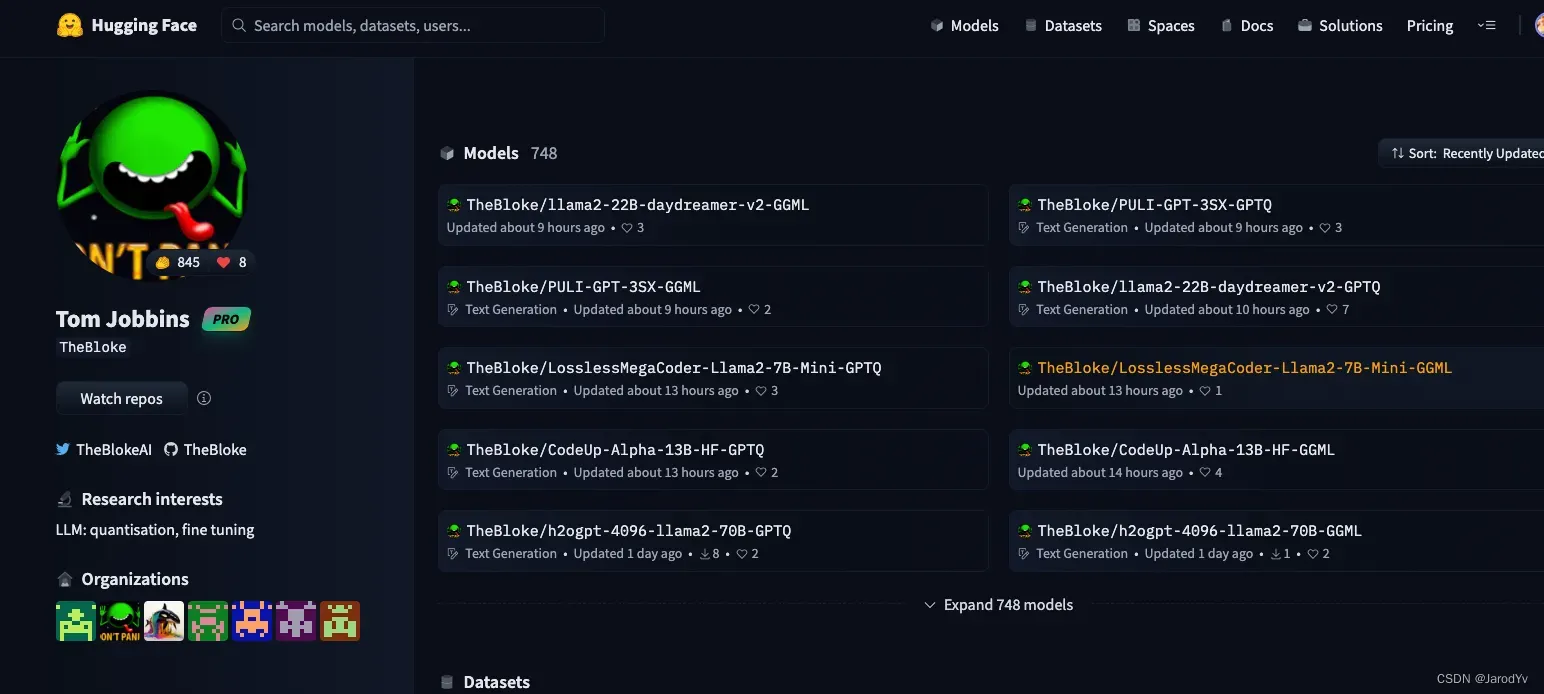The image size is (1544, 694).
Task: Click the Watch repos button
Action: click(x=121, y=398)
